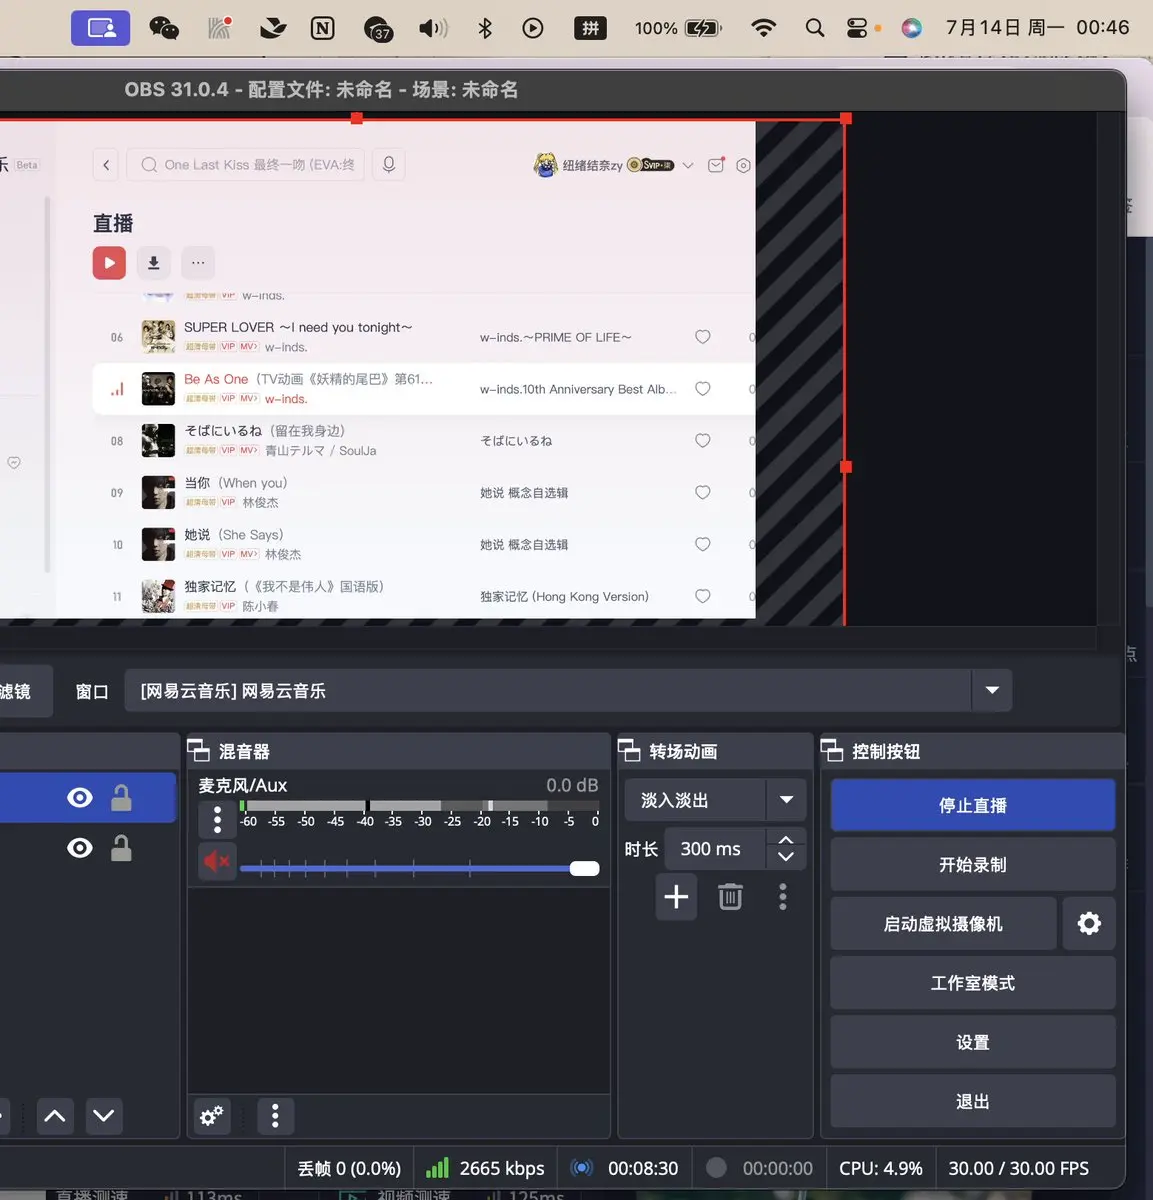
Task: Click 工作室模式 button
Action: pyautogui.click(x=973, y=982)
